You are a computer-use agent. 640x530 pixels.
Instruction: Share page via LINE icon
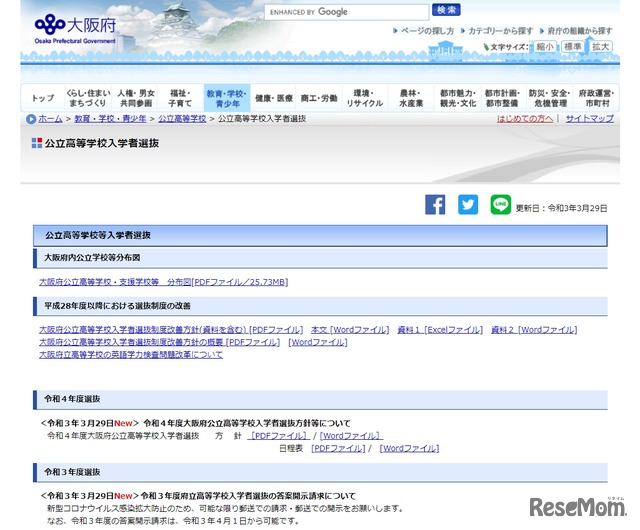point(500,205)
